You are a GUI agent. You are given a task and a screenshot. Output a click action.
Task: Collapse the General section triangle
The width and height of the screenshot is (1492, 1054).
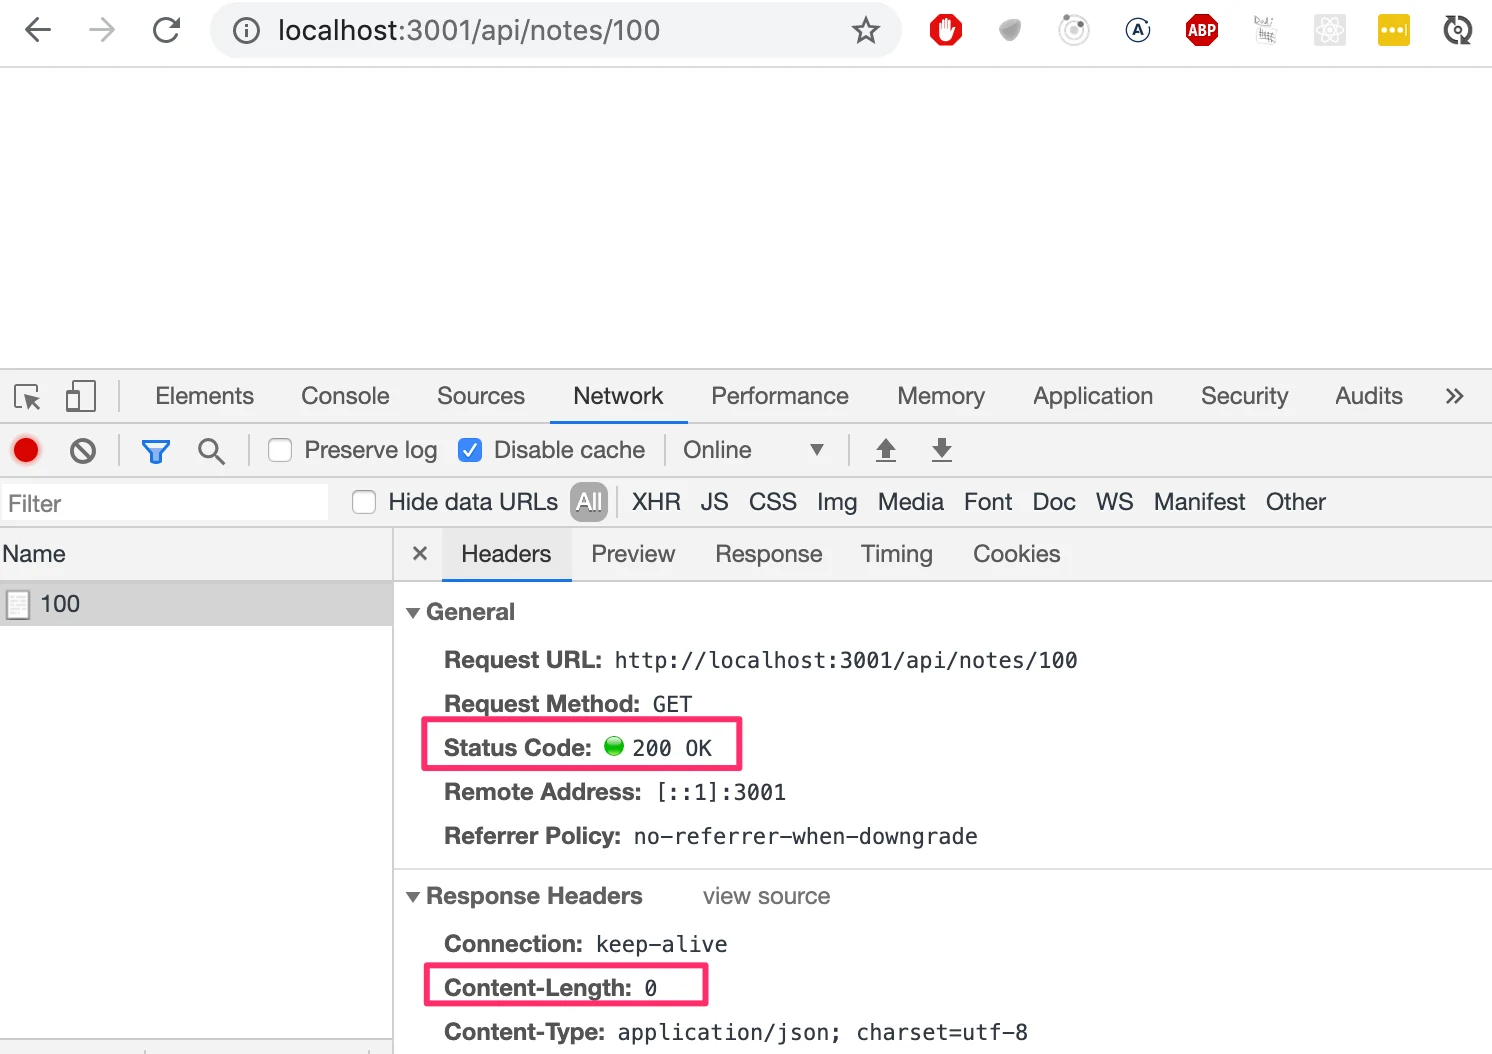(413, 613)
